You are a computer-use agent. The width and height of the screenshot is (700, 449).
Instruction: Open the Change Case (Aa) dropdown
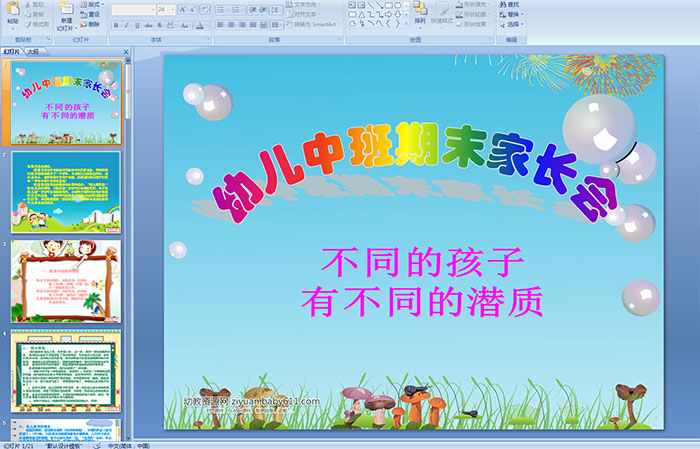(185, 25)
